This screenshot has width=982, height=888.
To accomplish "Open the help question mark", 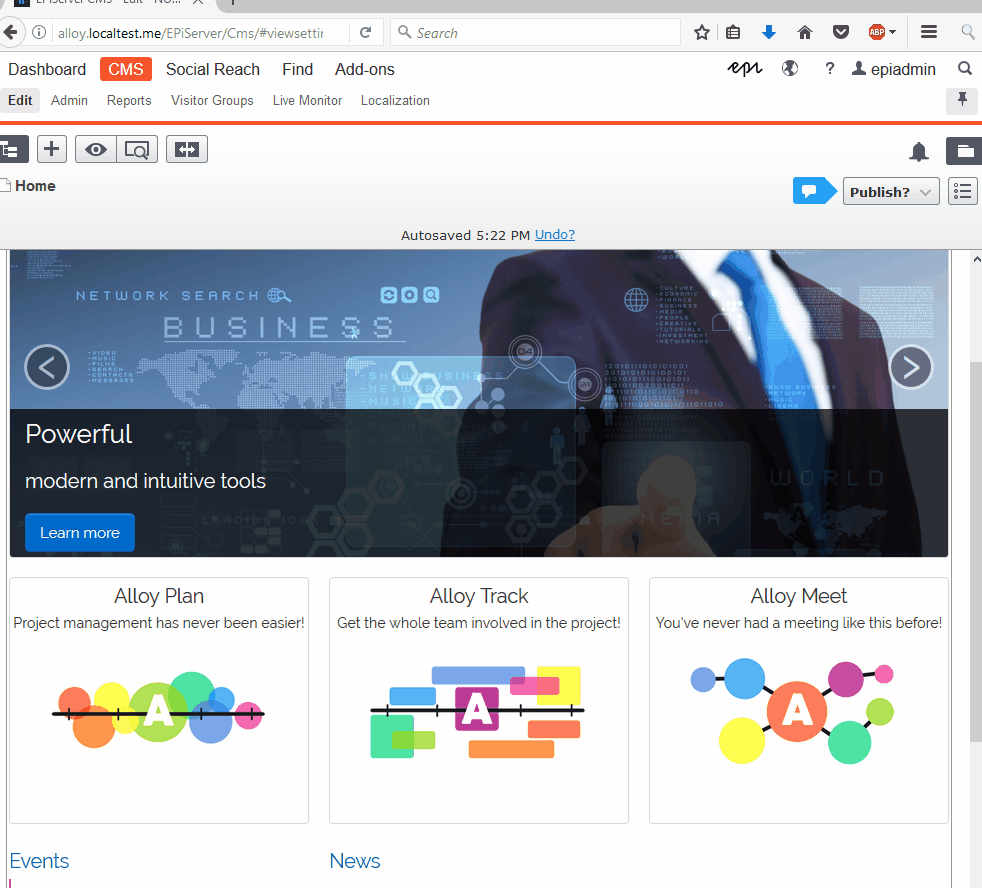I will pyautogui.click(x=830, y=69).
